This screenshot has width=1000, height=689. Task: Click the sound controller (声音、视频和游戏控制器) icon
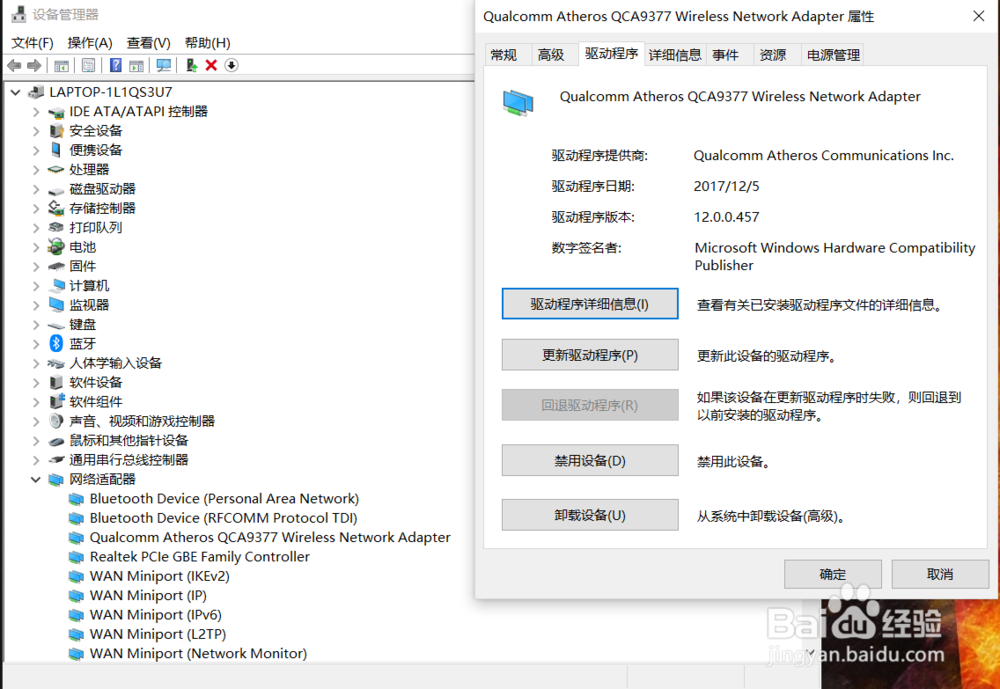pyautogui.click(x=56, y=421)
